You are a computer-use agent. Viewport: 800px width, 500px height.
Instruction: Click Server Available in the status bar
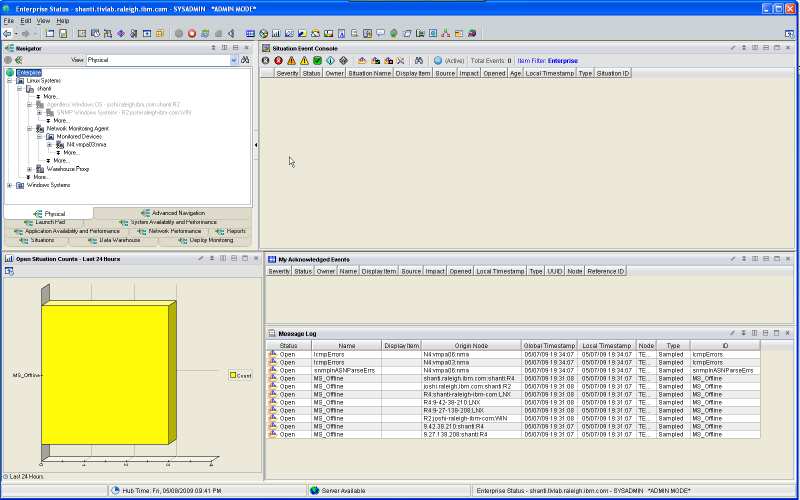point(343,491)
